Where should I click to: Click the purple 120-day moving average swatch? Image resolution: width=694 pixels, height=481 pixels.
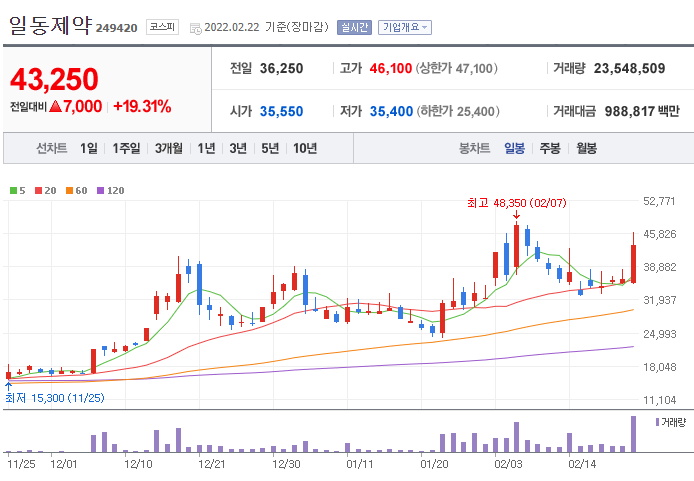tap(100, 191)
